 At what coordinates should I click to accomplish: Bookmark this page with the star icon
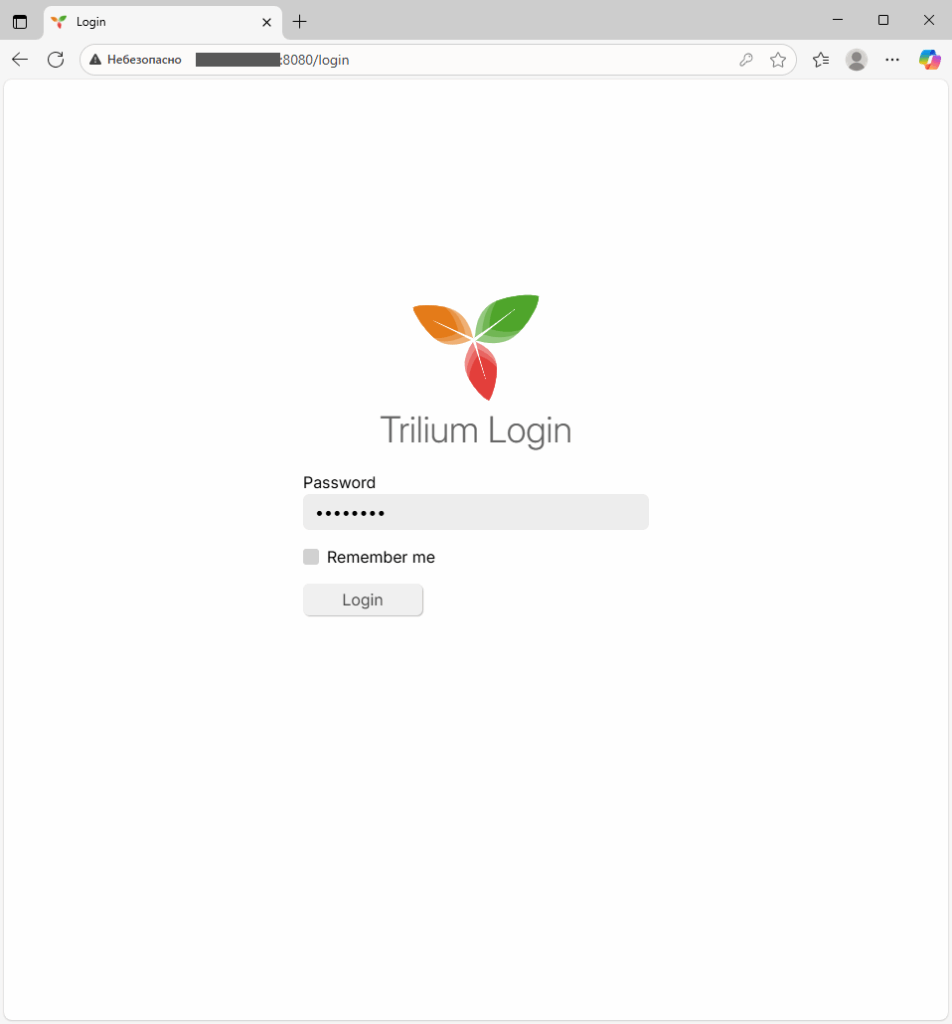pos(778,60)
